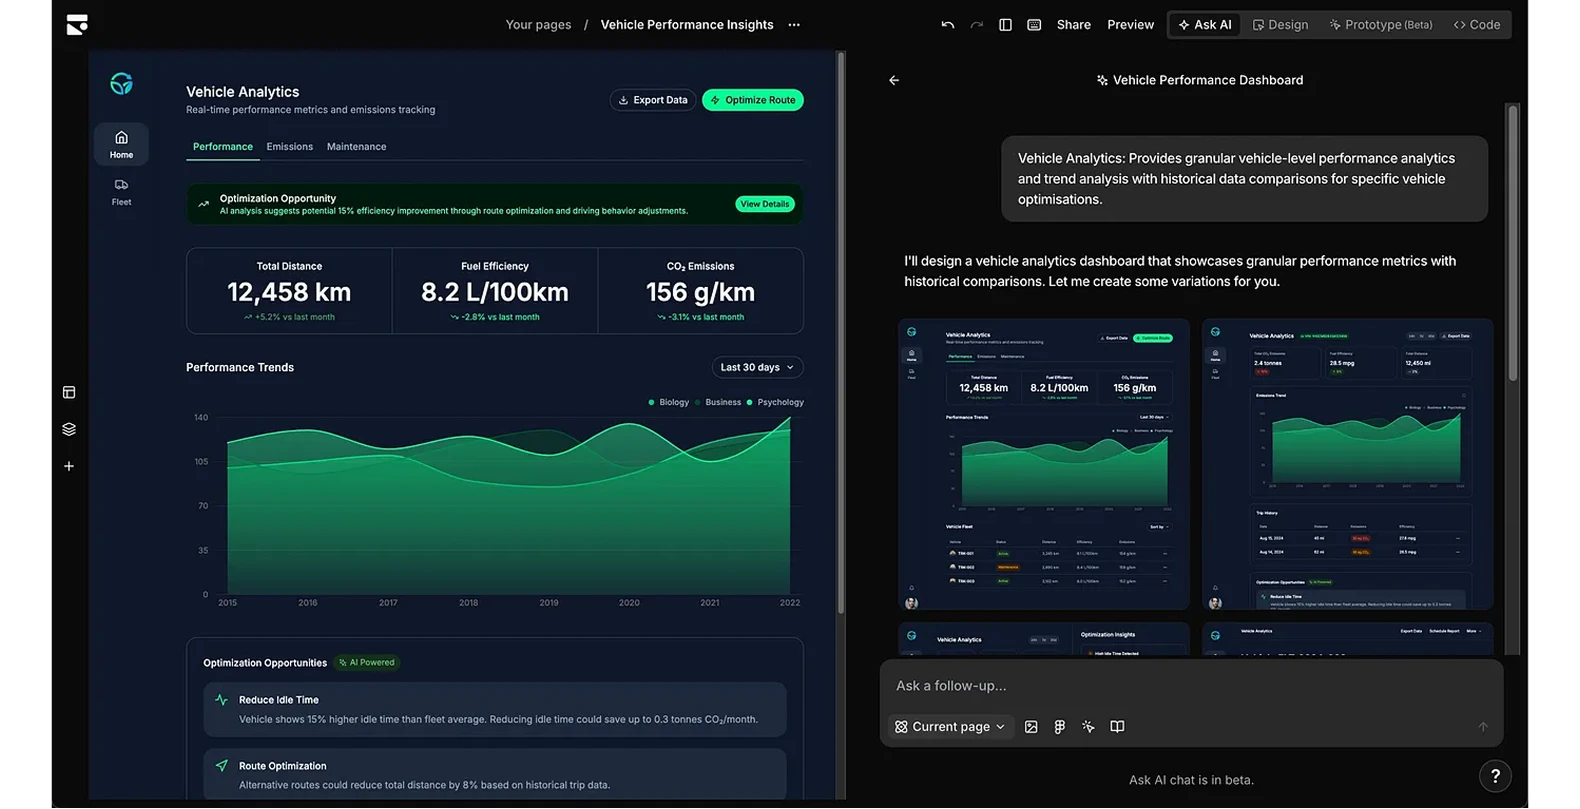This screenshot has height=809, width=1580.
Task: Select the first dashboard variation thumbnail
Action: tap(1044, 464)
